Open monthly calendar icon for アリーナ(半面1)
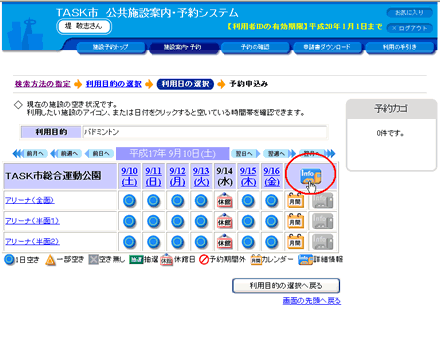The width and height of the screenshot is (440, 360). [296, 221]
